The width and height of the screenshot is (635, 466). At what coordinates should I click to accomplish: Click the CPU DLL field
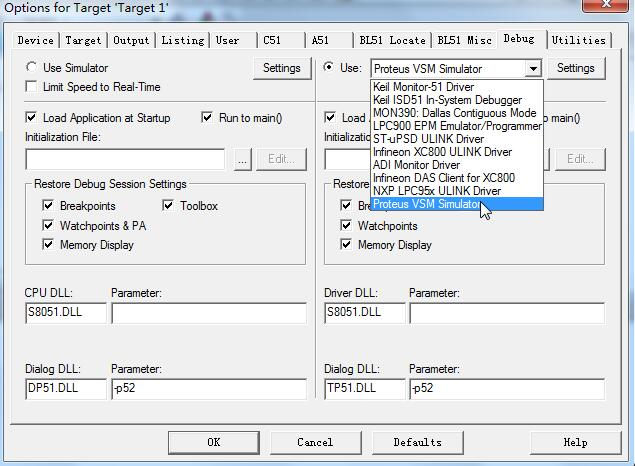tap(66, 313)
